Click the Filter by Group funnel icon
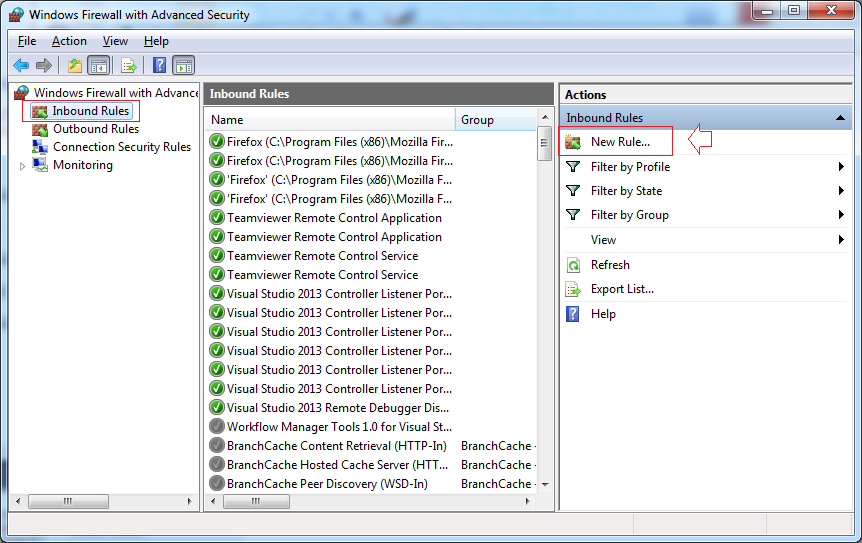 click(573, 215)
